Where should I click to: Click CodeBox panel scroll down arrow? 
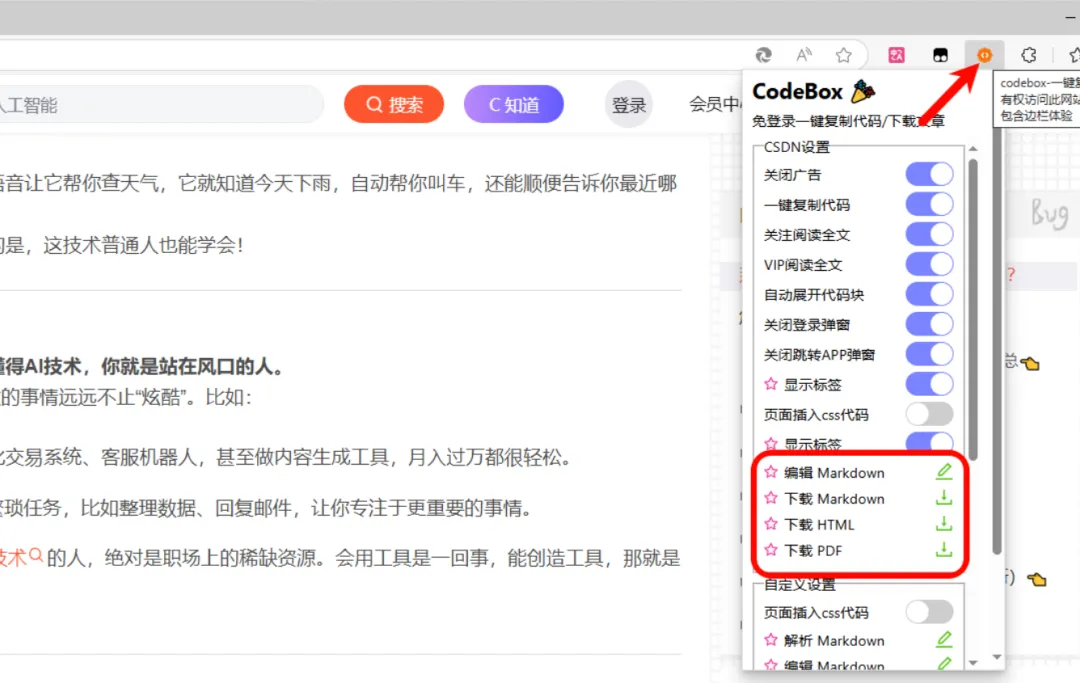[973, 662]
